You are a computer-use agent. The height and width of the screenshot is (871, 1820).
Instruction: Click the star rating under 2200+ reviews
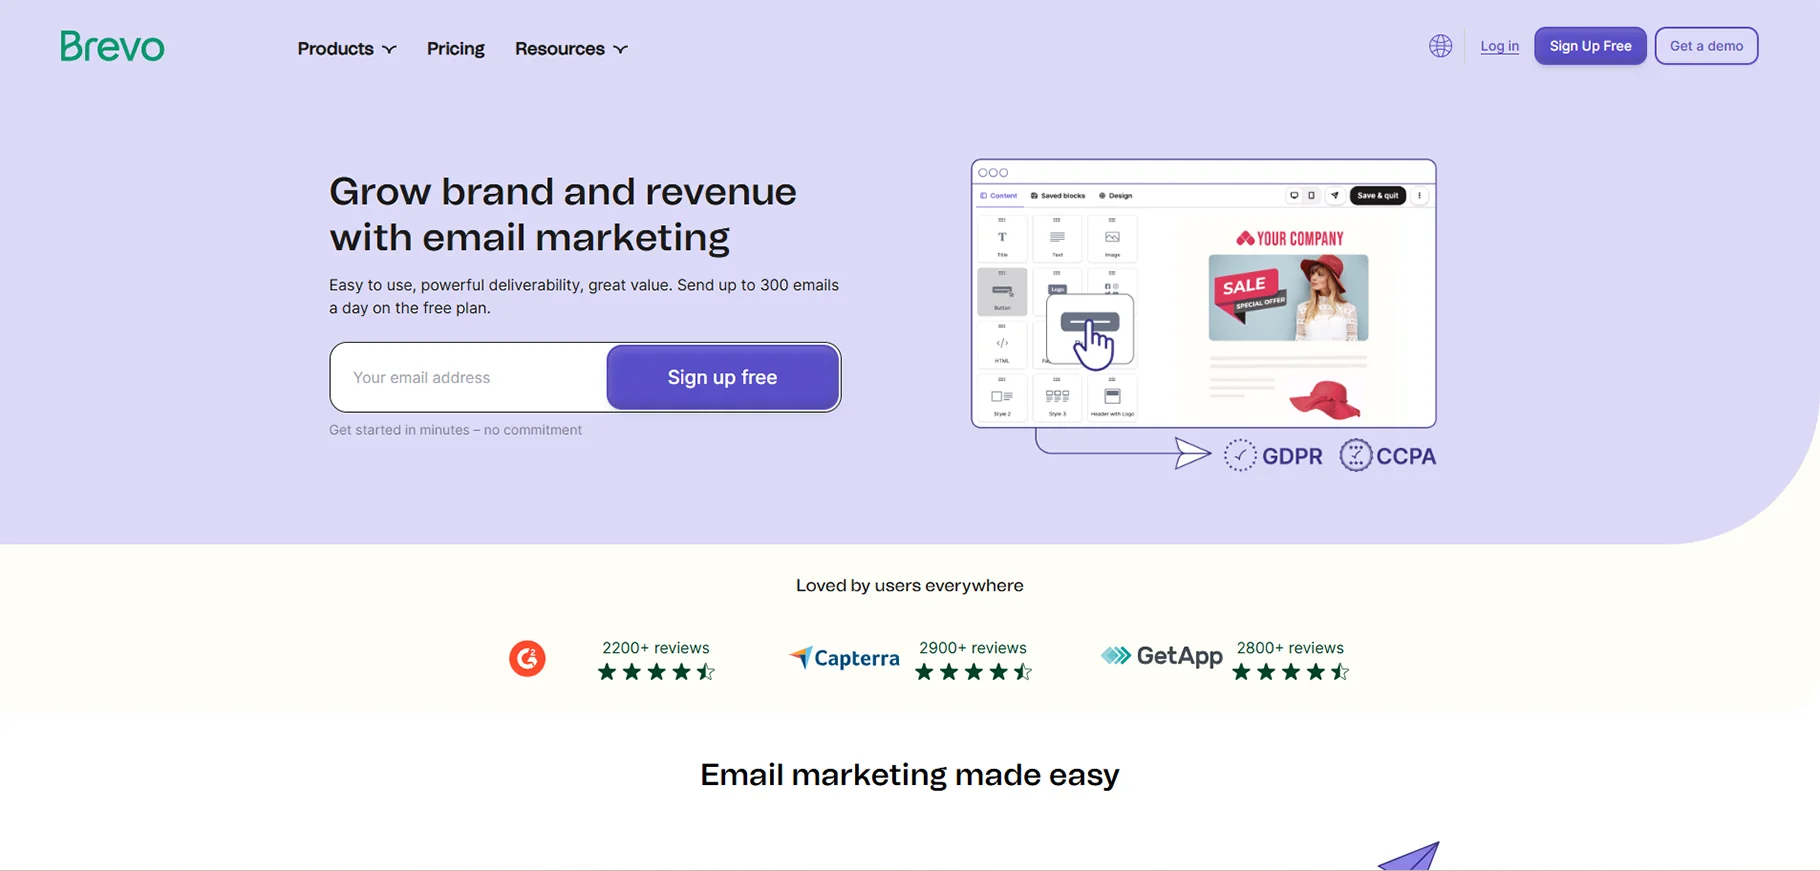(x=656, y=672)
